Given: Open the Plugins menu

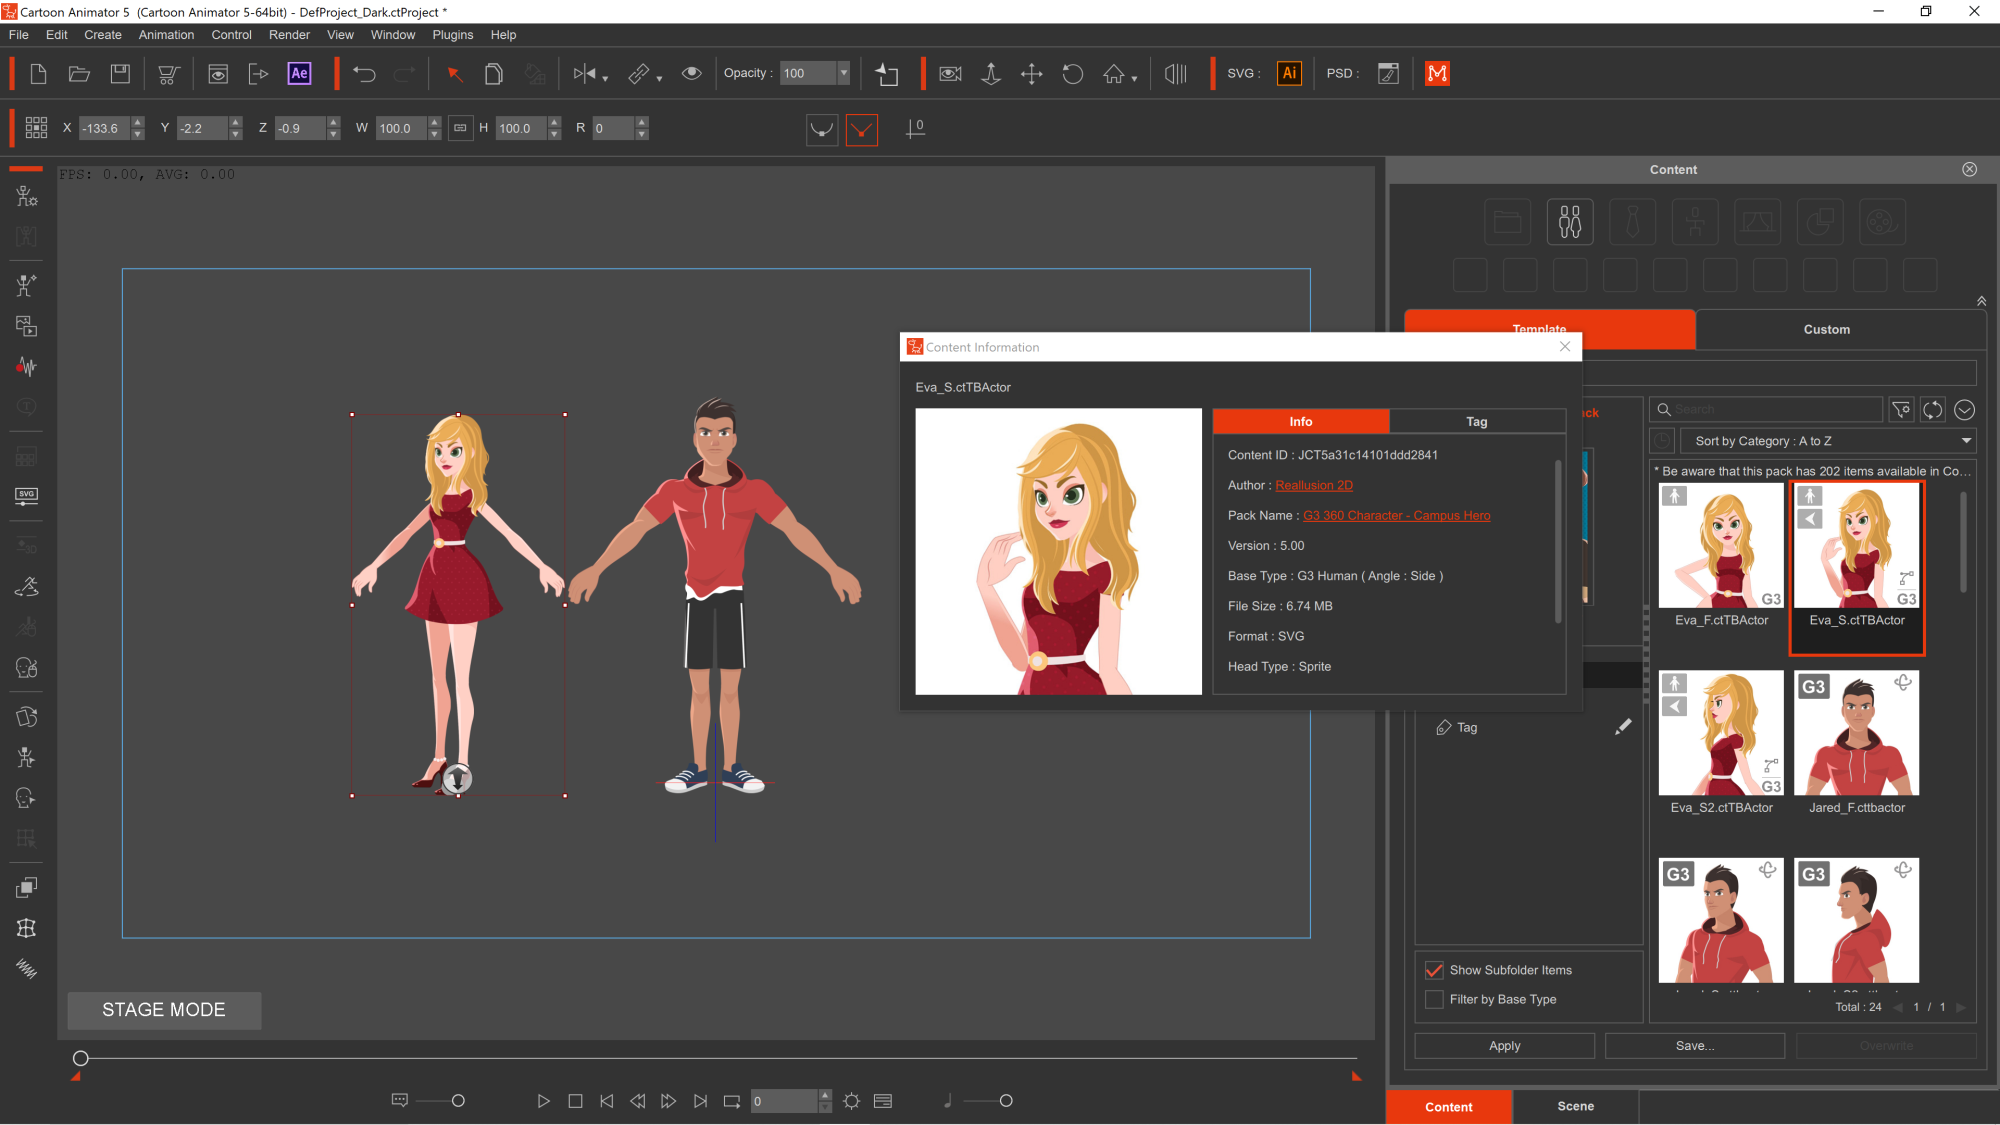Looking at the screenshot, I should pos(452,34).
